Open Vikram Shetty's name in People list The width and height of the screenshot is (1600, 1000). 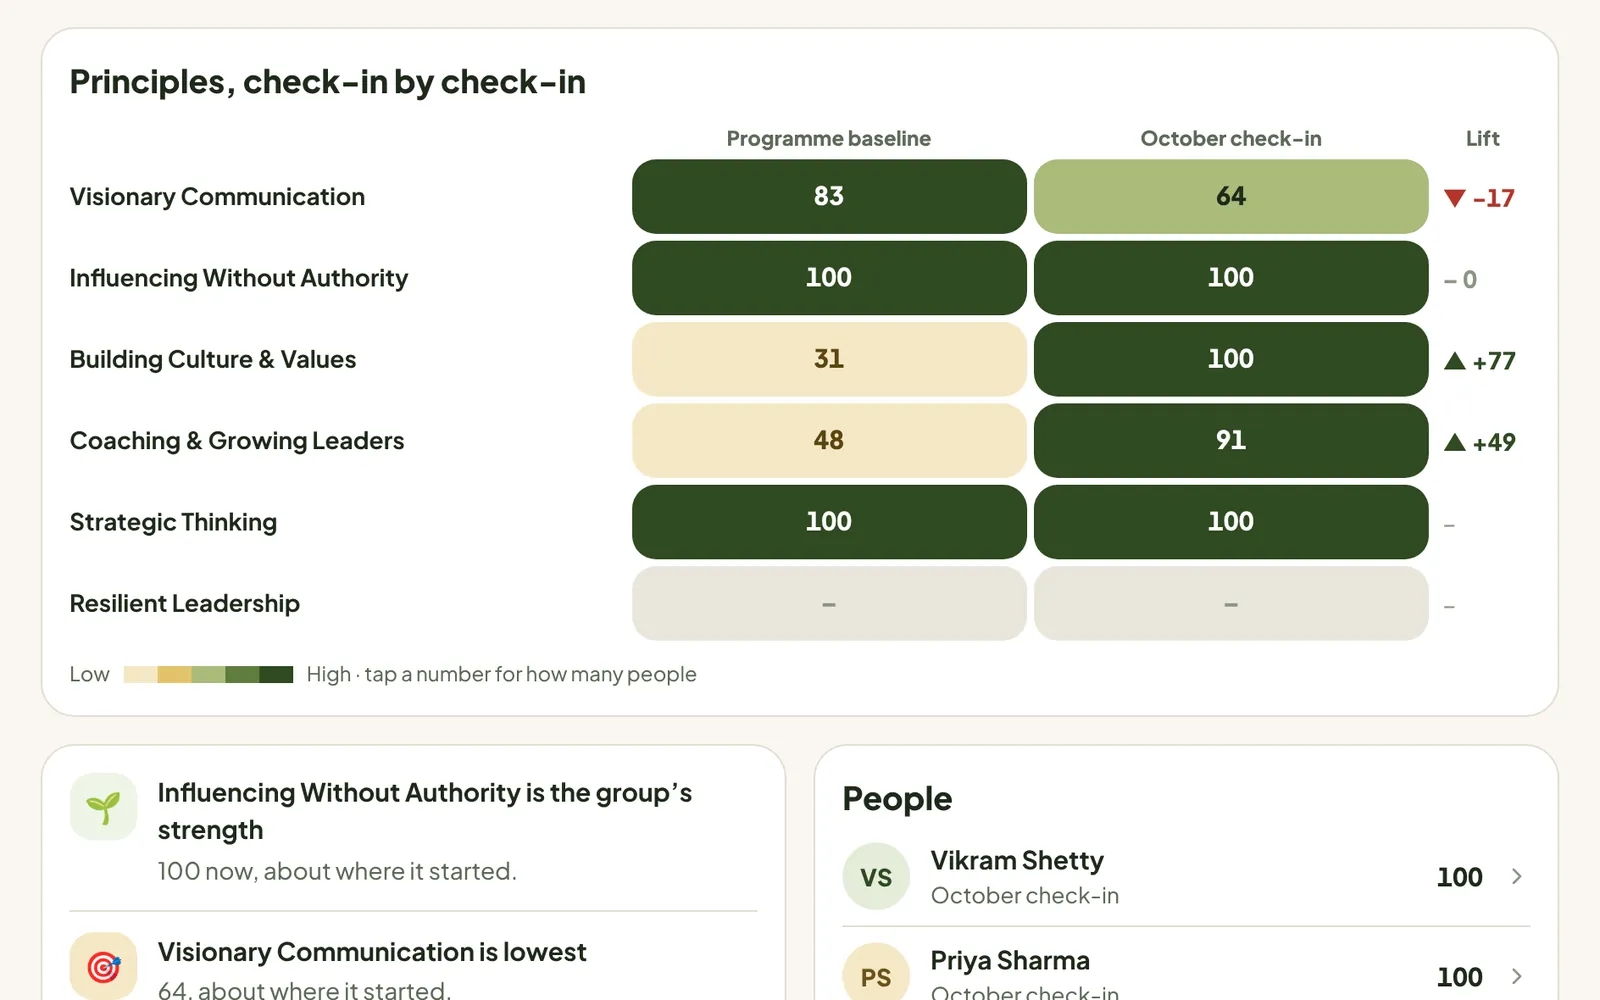tap(1017, 861)
